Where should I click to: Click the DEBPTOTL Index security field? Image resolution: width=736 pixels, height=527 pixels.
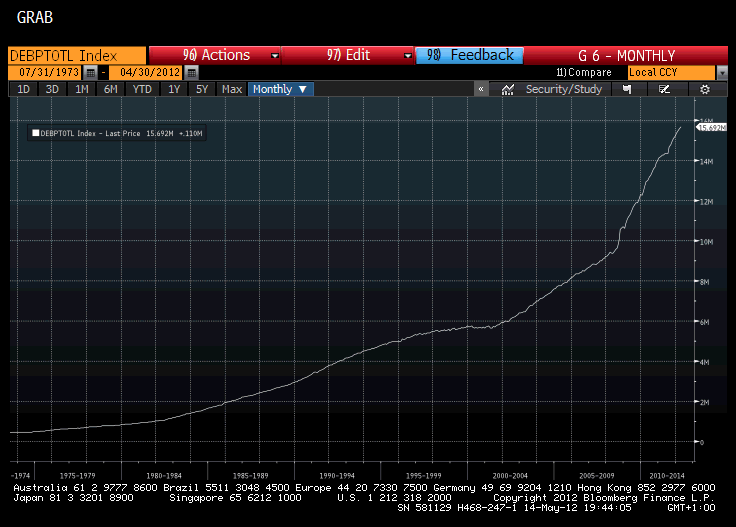[77, 56]
